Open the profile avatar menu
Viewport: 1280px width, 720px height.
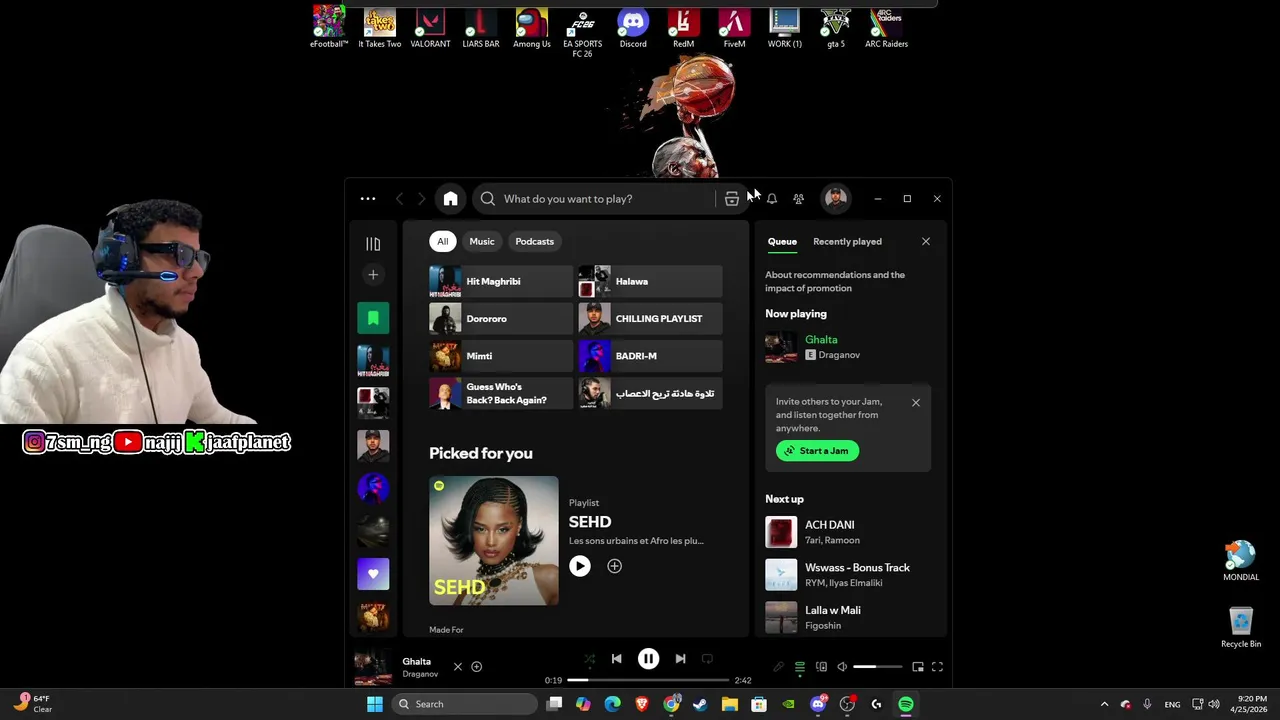[x=836, y=199]
